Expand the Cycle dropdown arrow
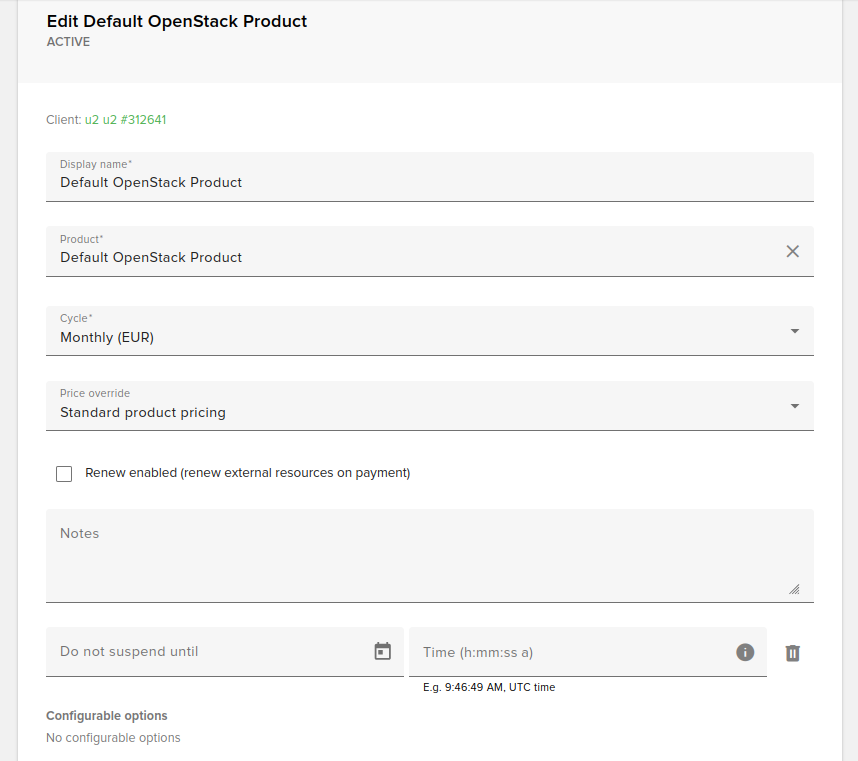This screenshot has height=761, width=858. [794, 331]
